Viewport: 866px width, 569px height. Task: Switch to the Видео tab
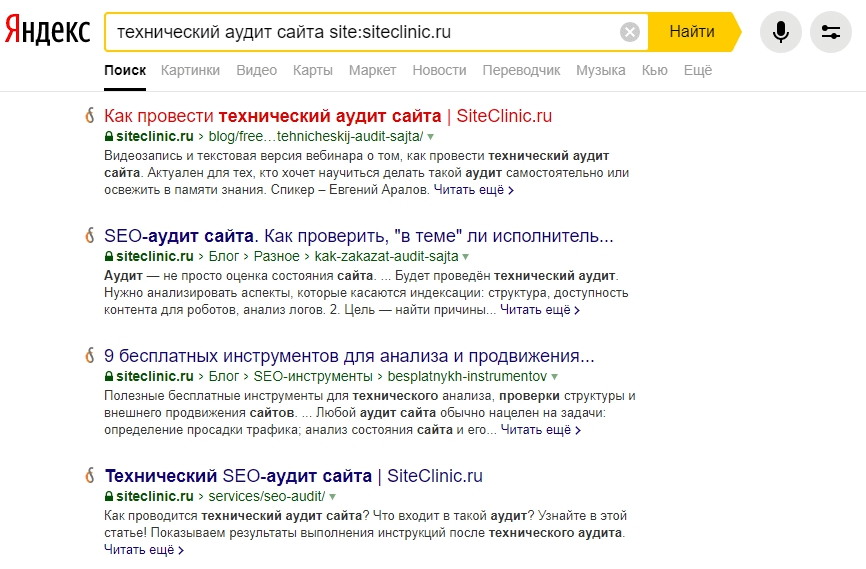coord(256,70)
